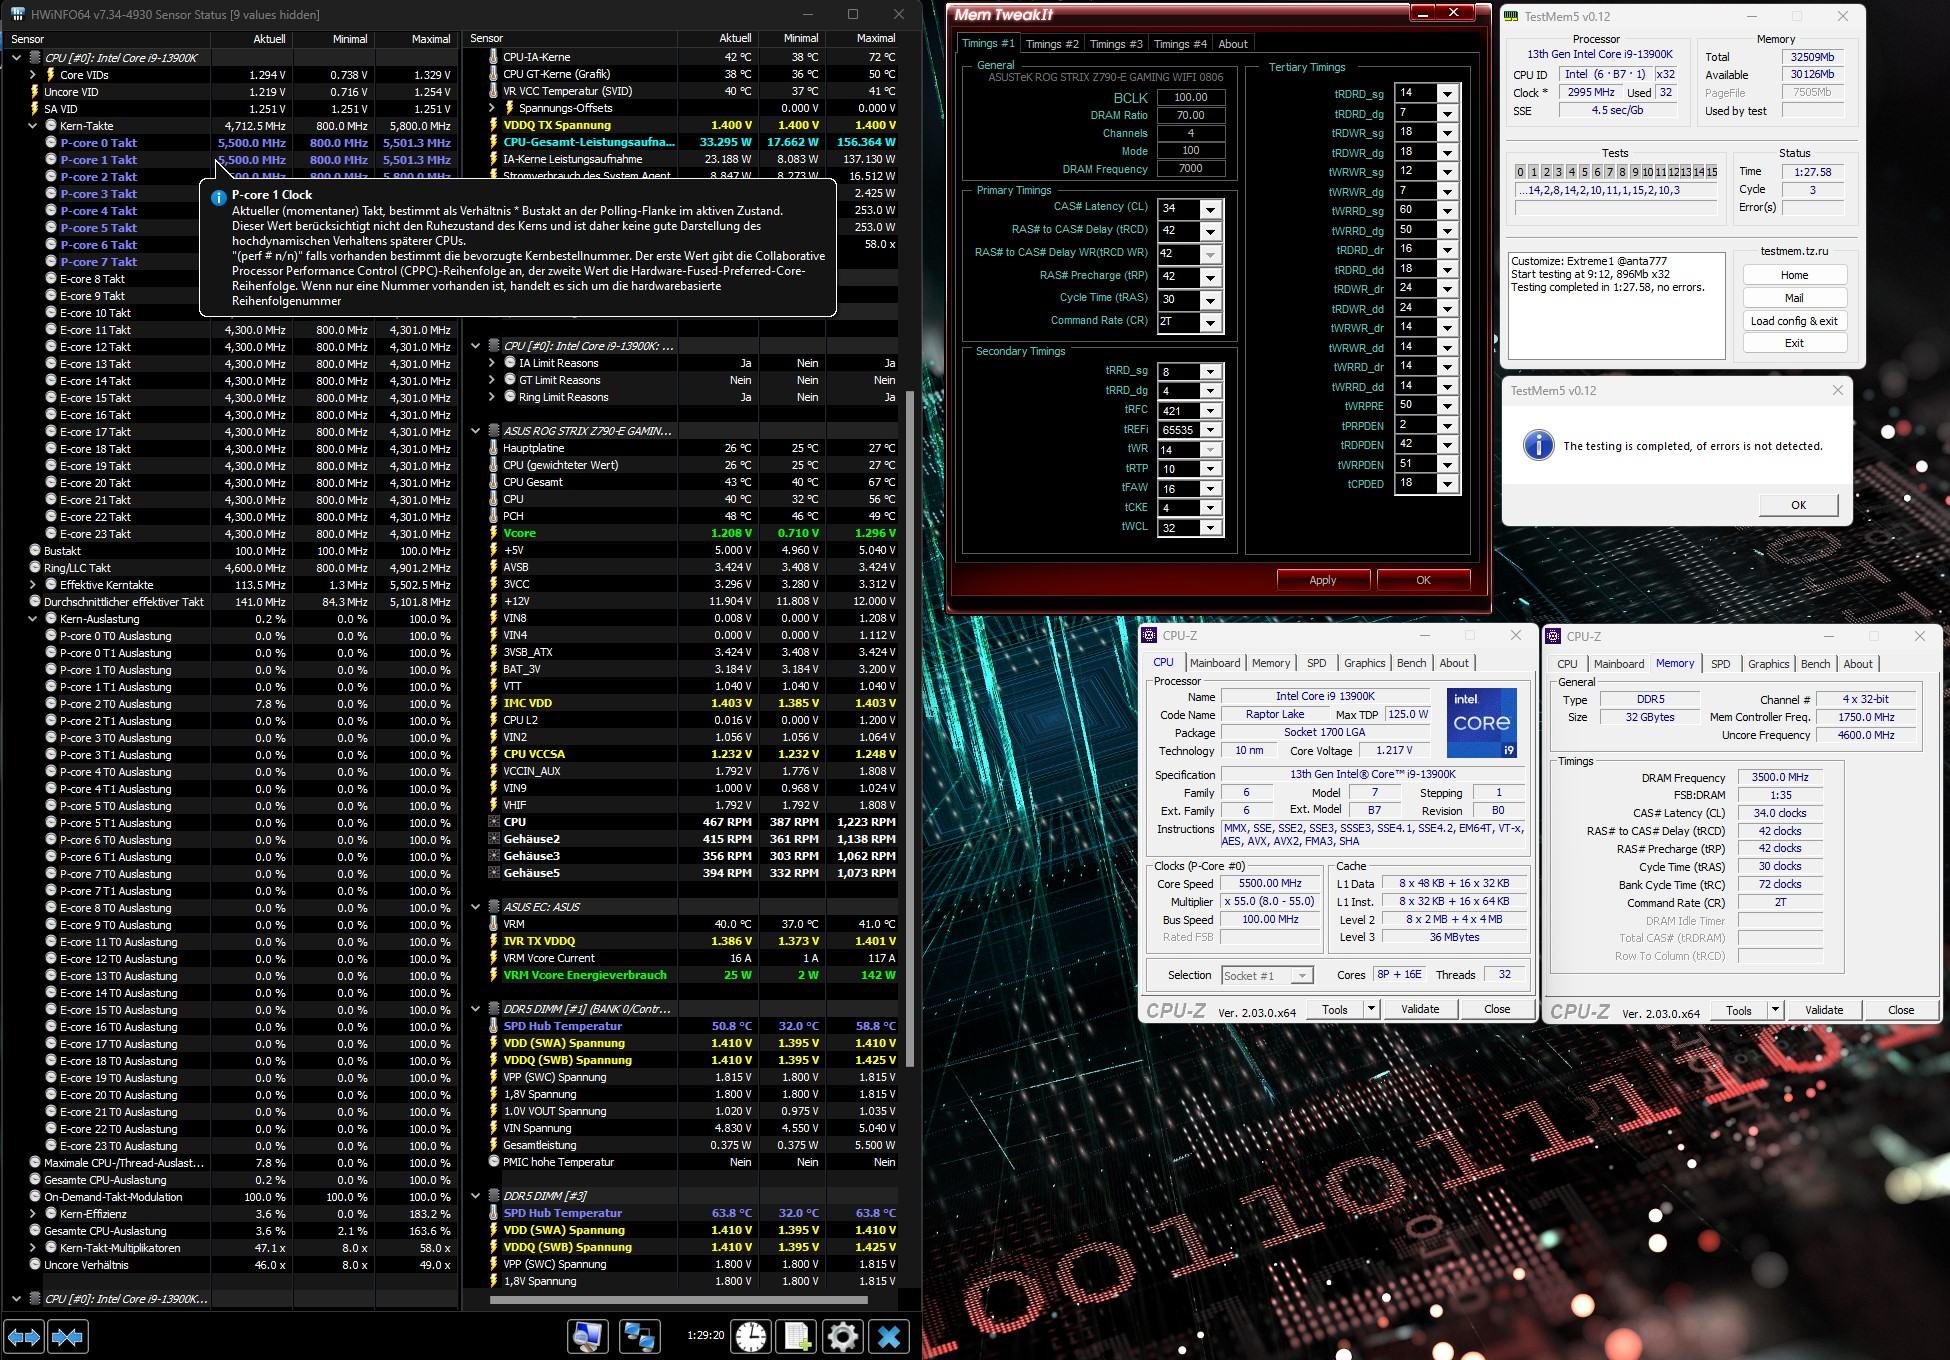Click HWiNFO network computers remote icon
The height and width of the screenshot is (1360, 1950).
pos(639,1336)
